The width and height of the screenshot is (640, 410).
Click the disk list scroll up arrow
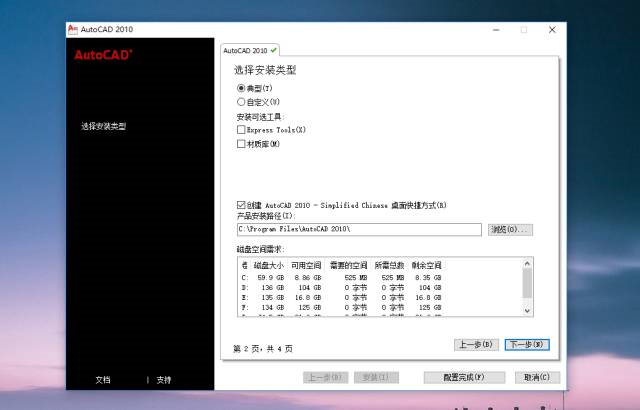[527, 264]
